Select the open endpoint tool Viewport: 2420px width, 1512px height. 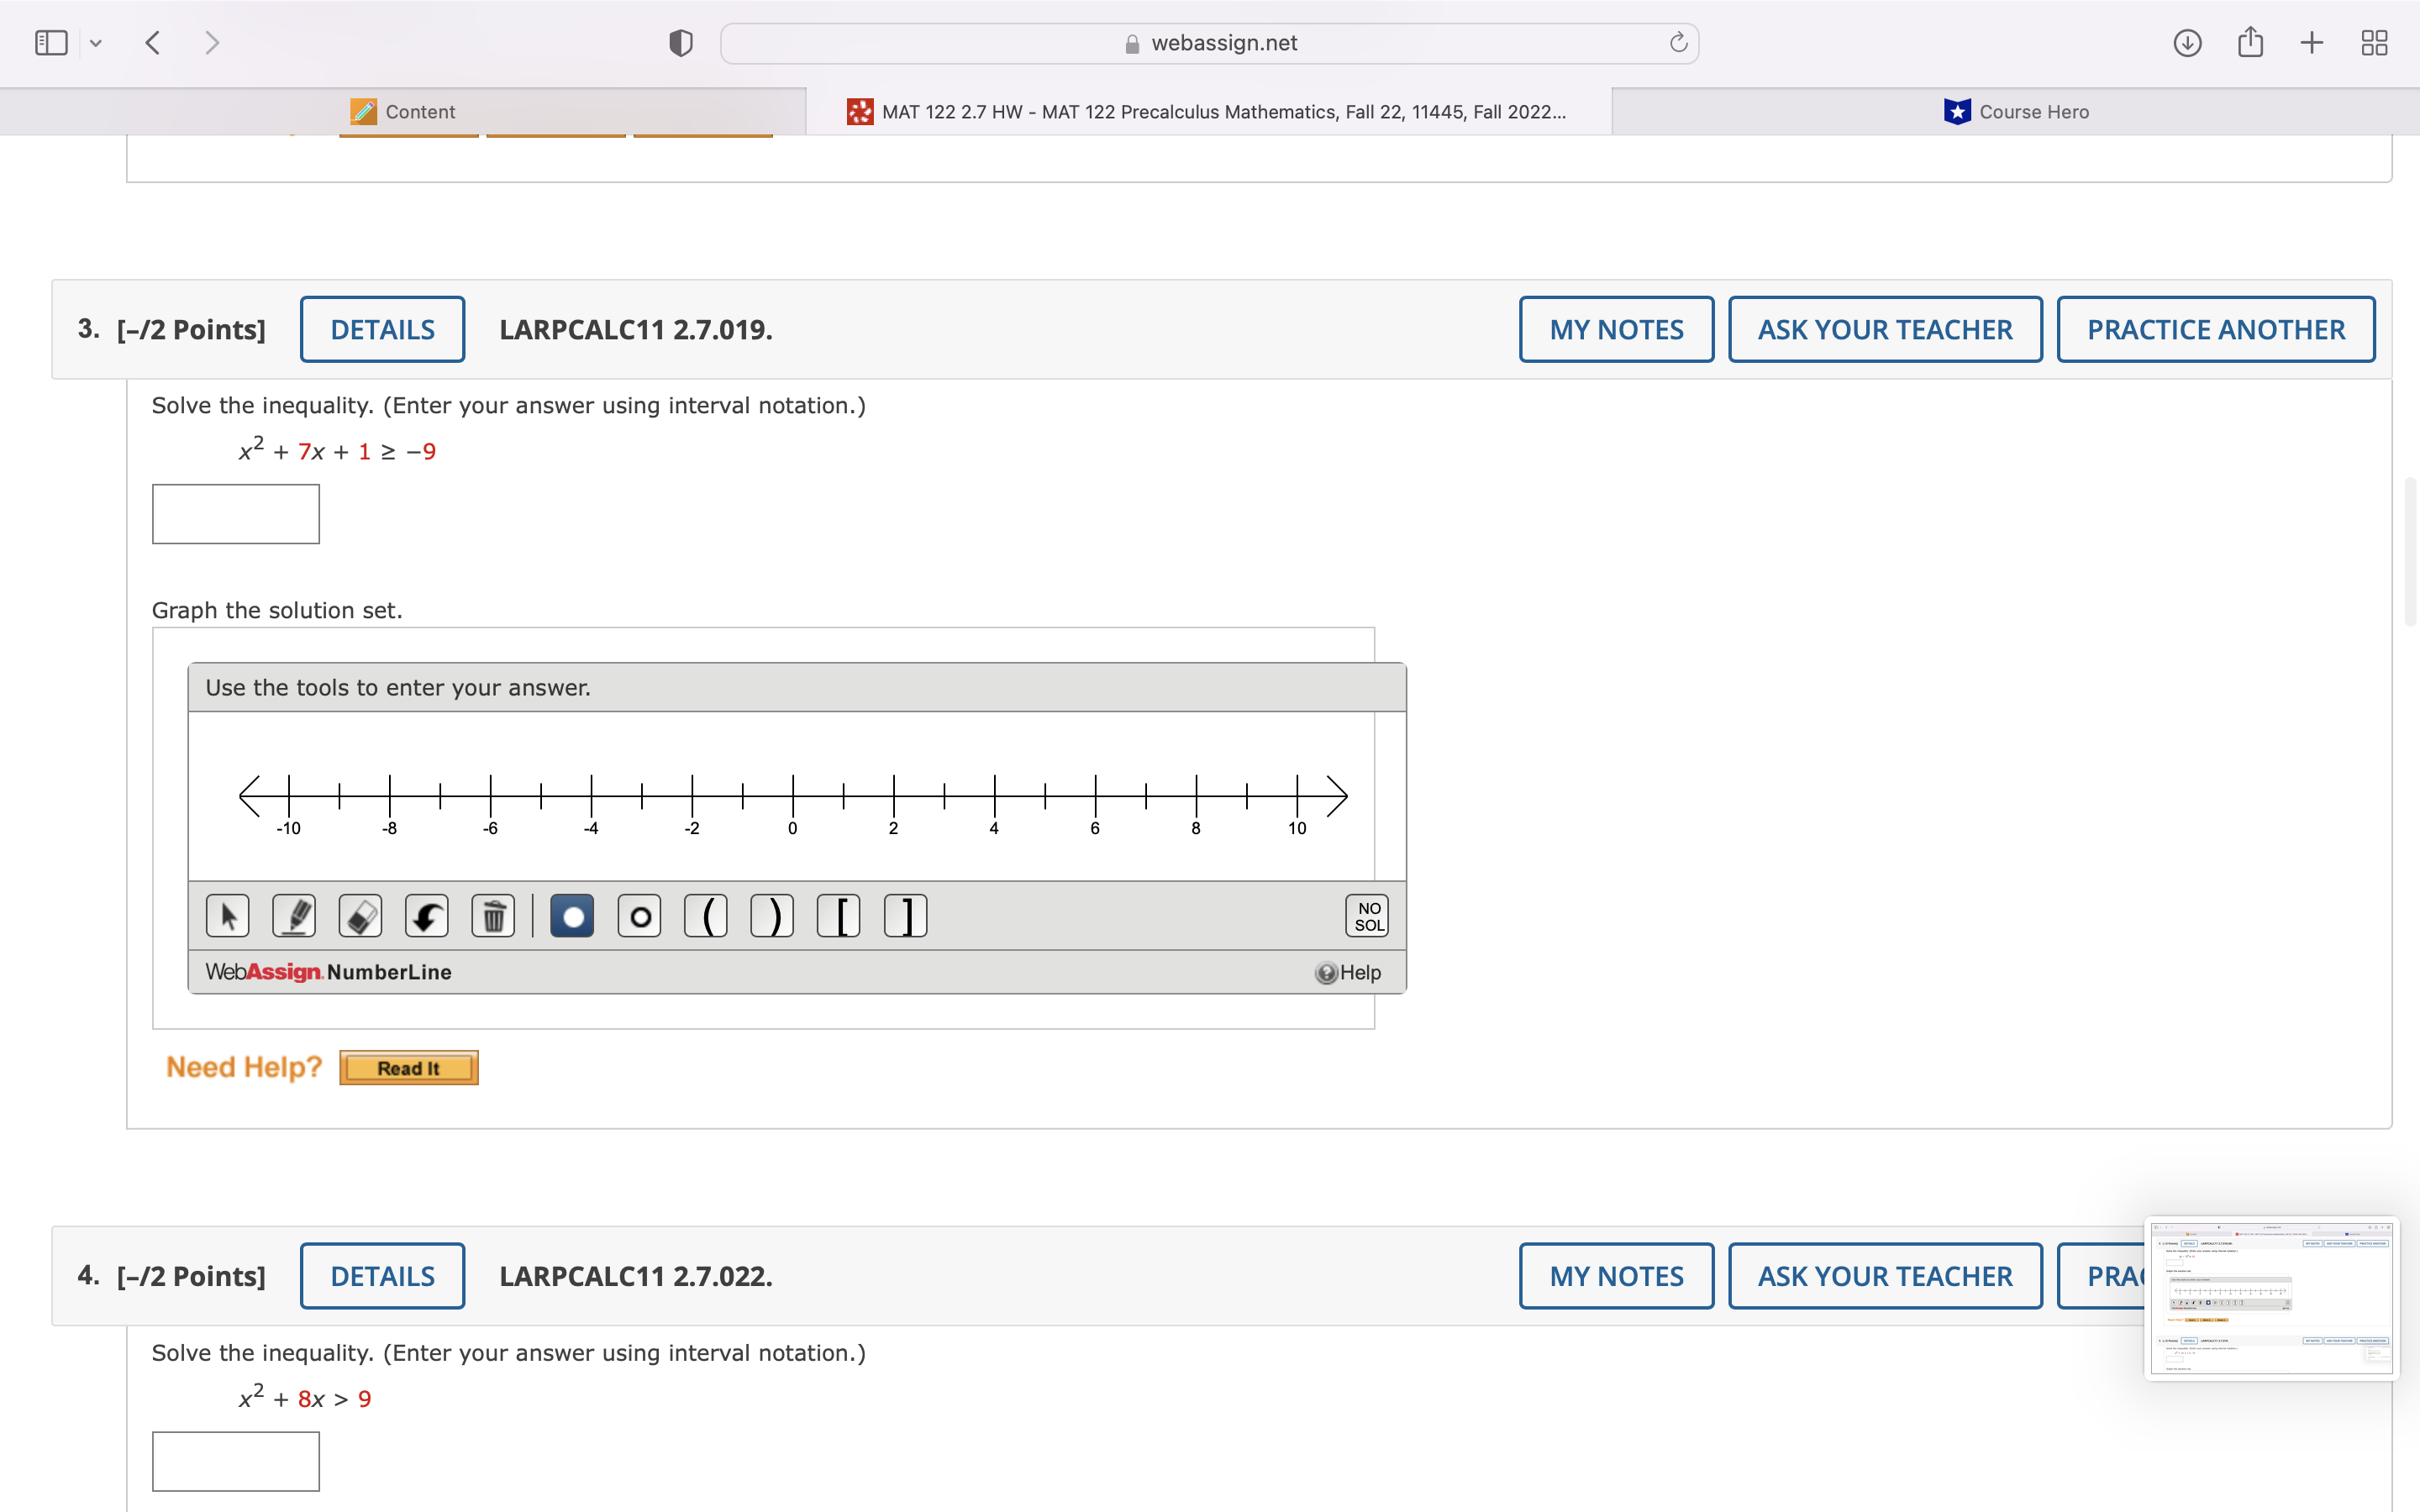(639, 915)
